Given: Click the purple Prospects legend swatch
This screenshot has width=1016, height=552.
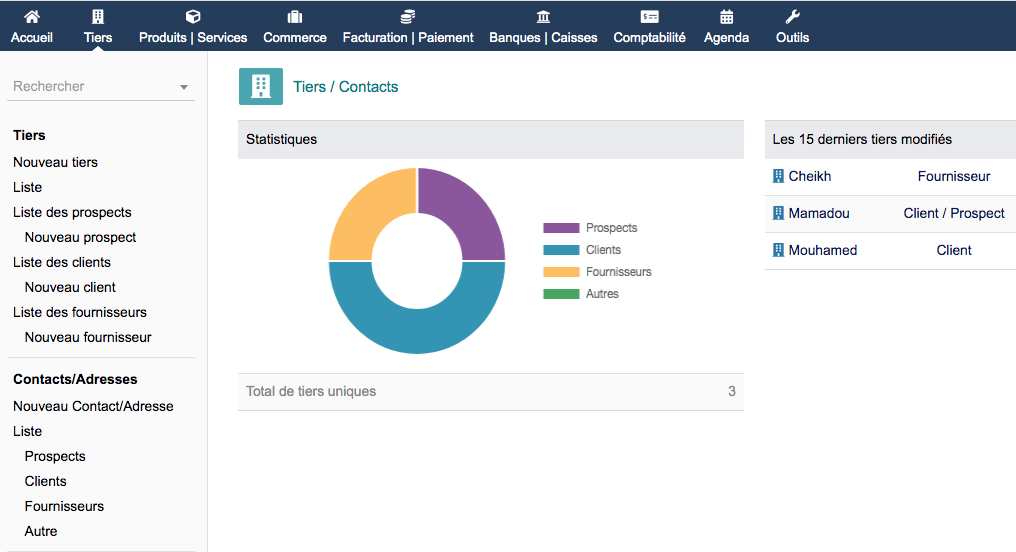Looking at the screenshot, I should [x=561, y=228].
